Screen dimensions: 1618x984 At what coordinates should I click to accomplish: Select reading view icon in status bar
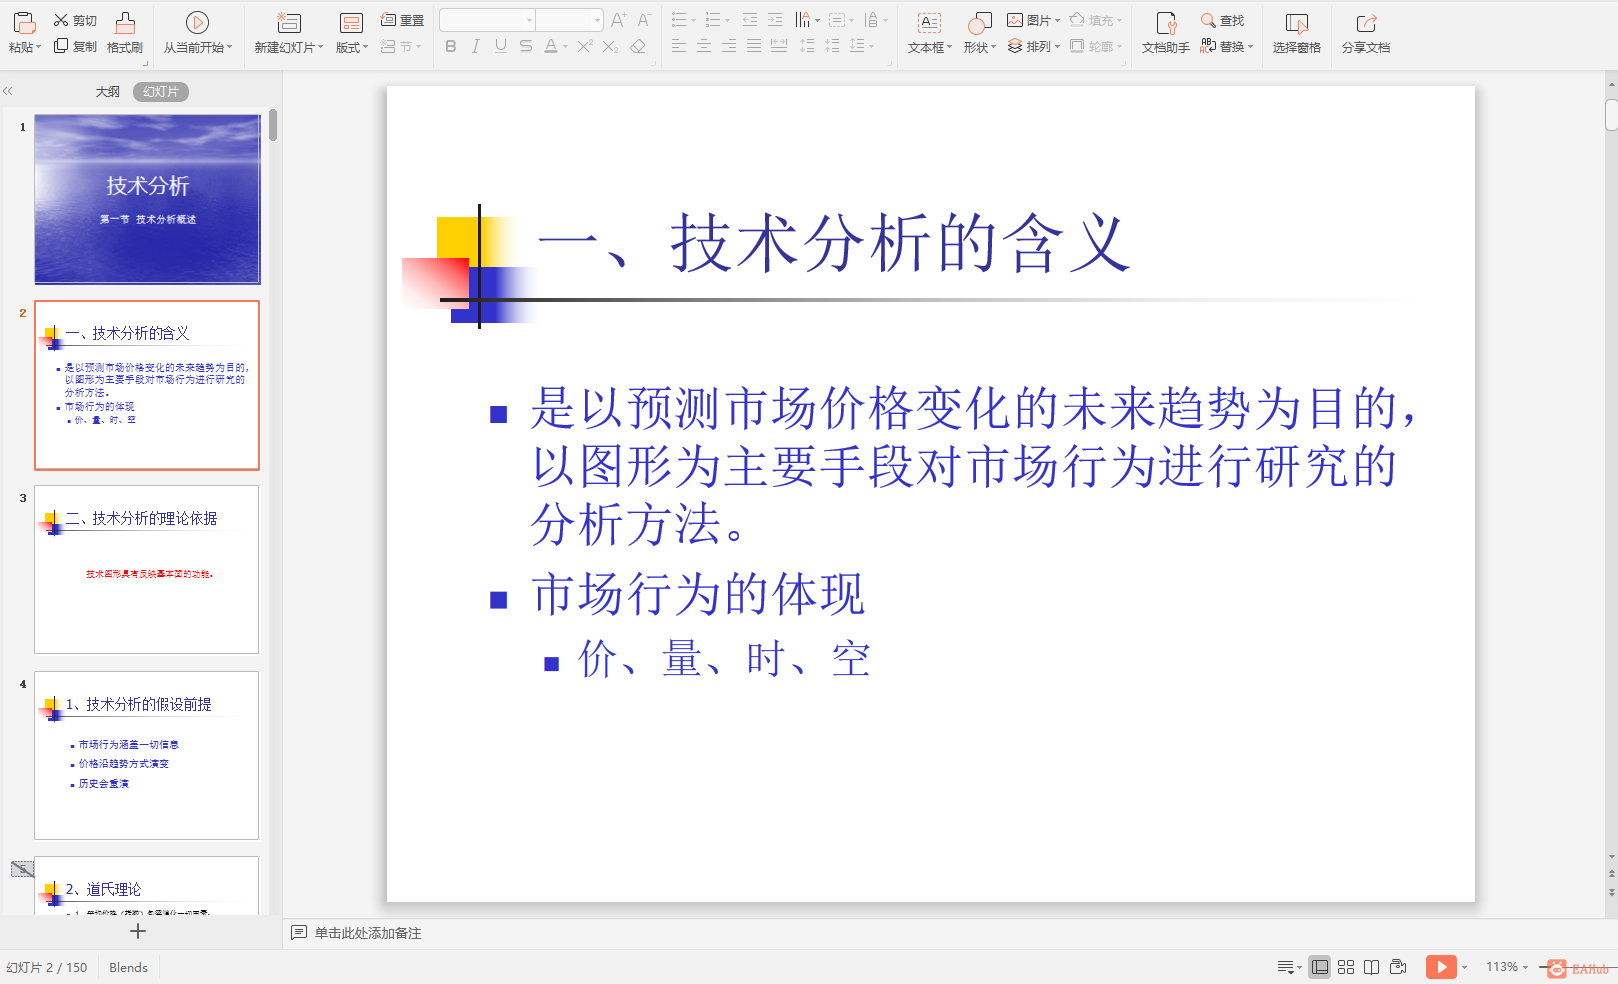coord(1371,966)
